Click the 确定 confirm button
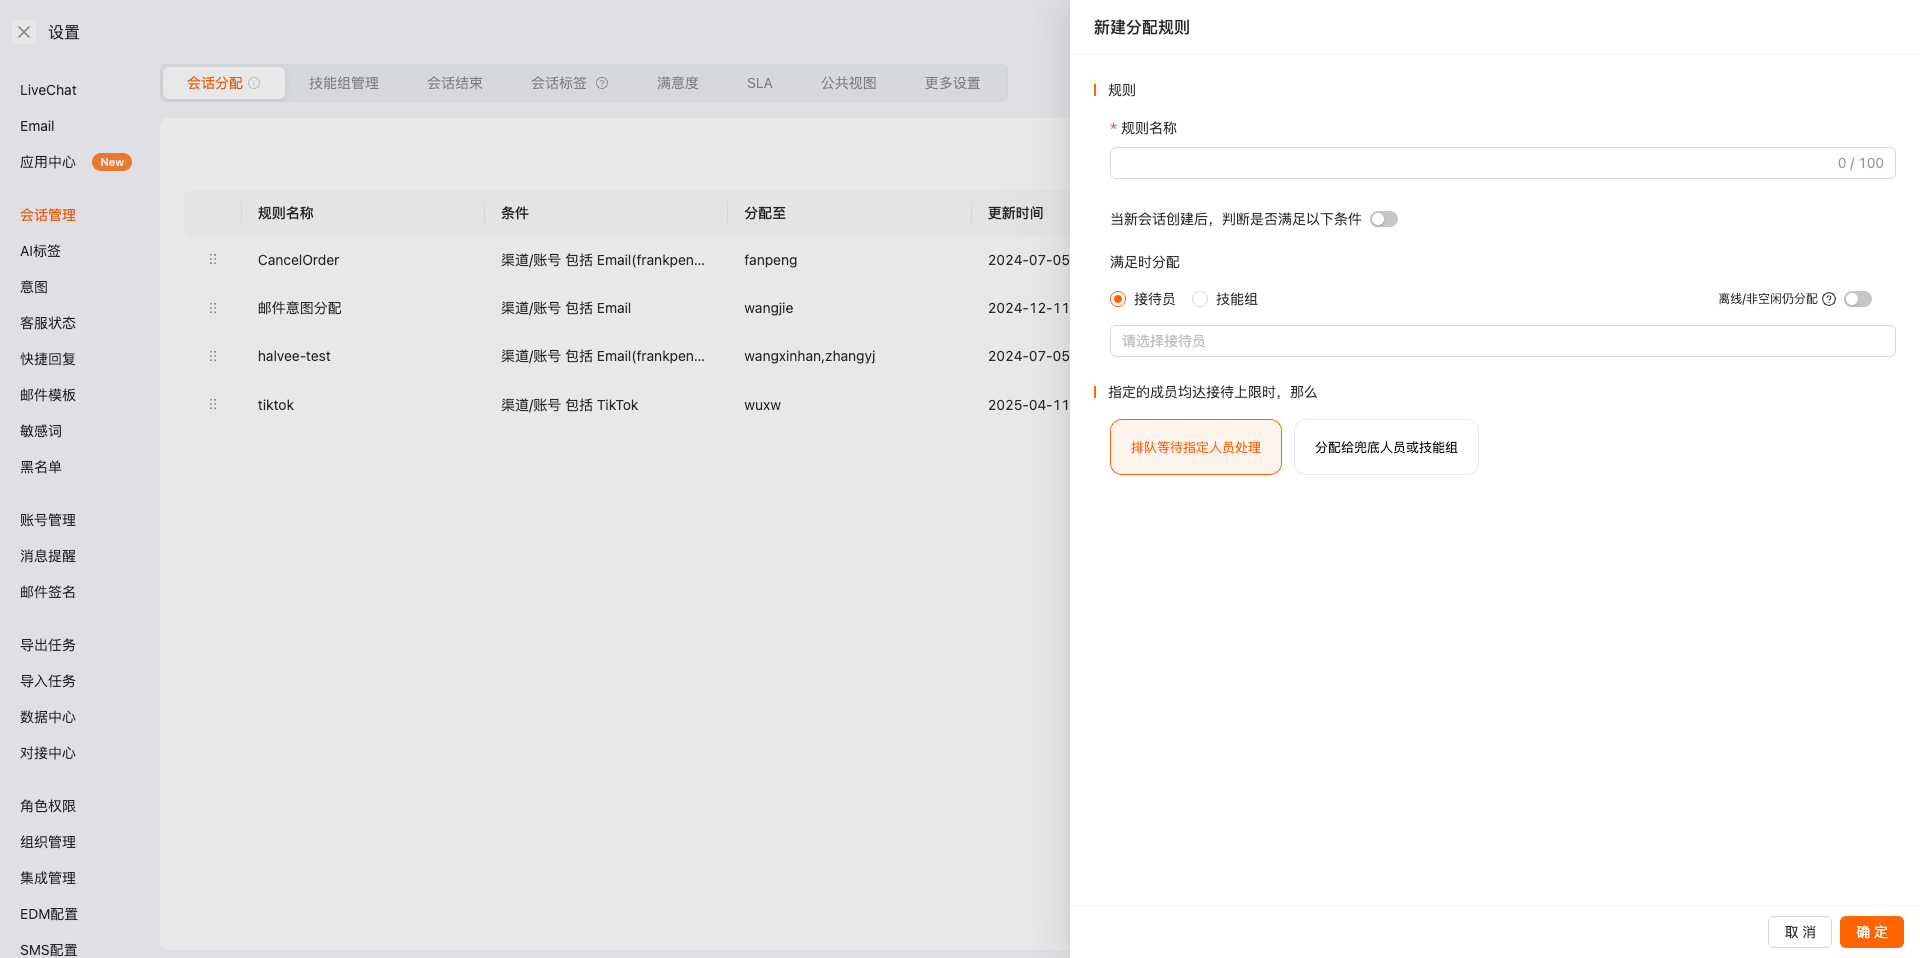The width and height of the screenshot is (1920, 958). tap(1871, 932)
